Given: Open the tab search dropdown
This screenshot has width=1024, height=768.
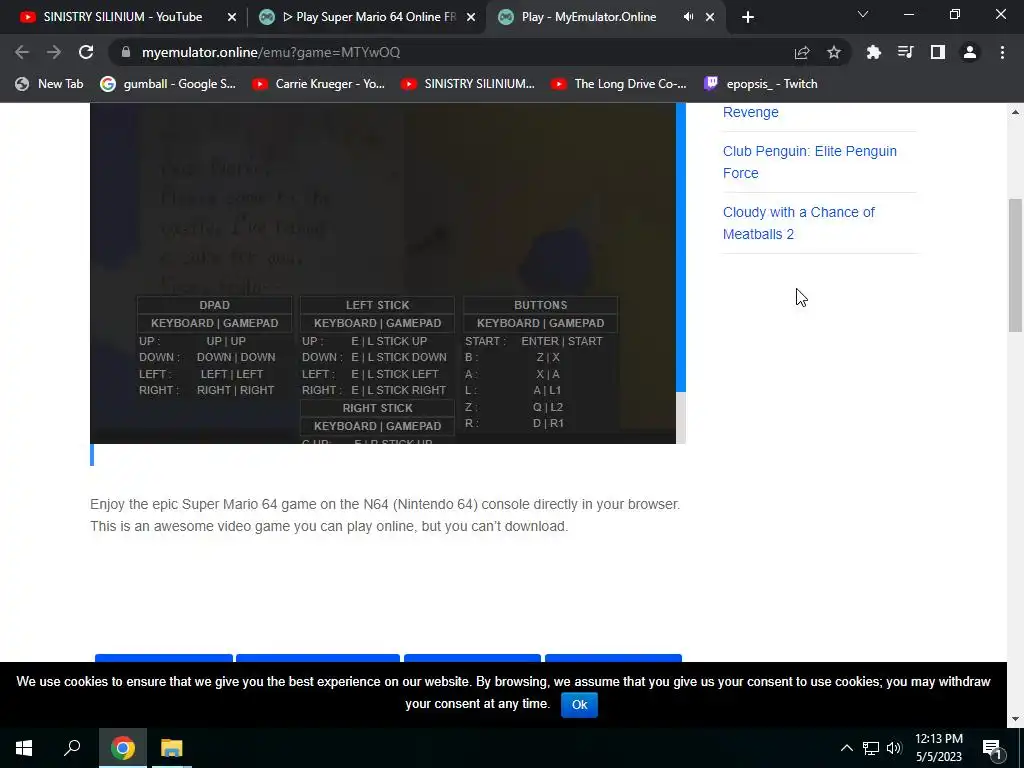Looking at the screenshot, I should [863, 14].
